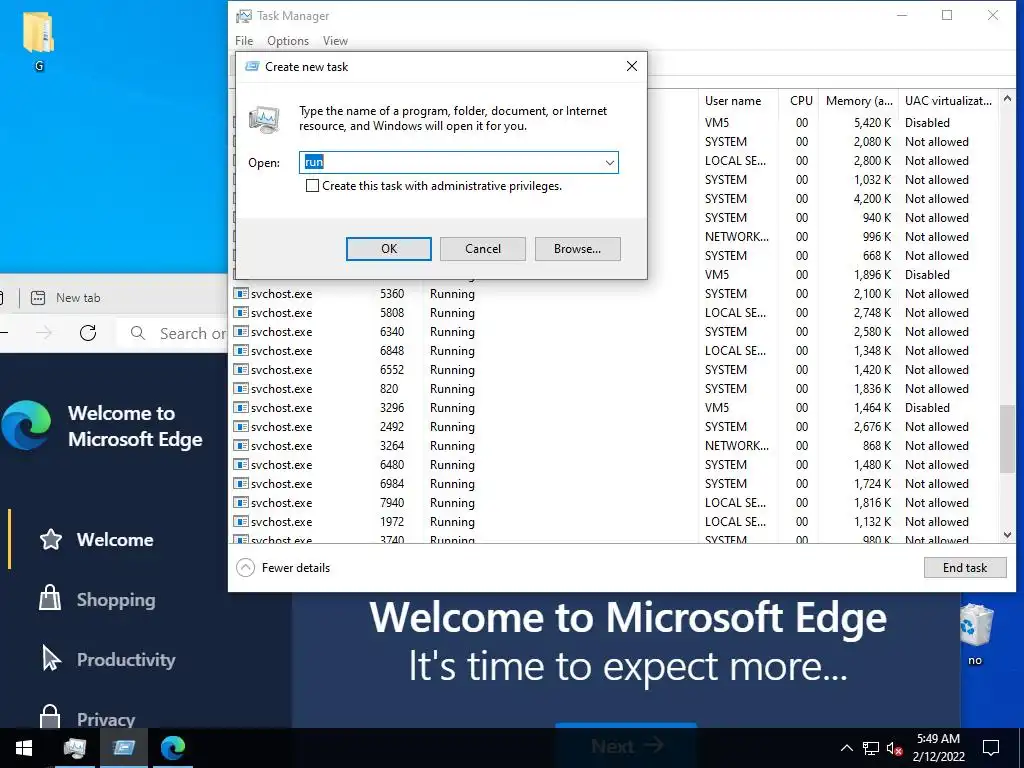Select Task Manager icon in taskbar
This screenshot has width=1024, height=768.
(x=75, y=748)
